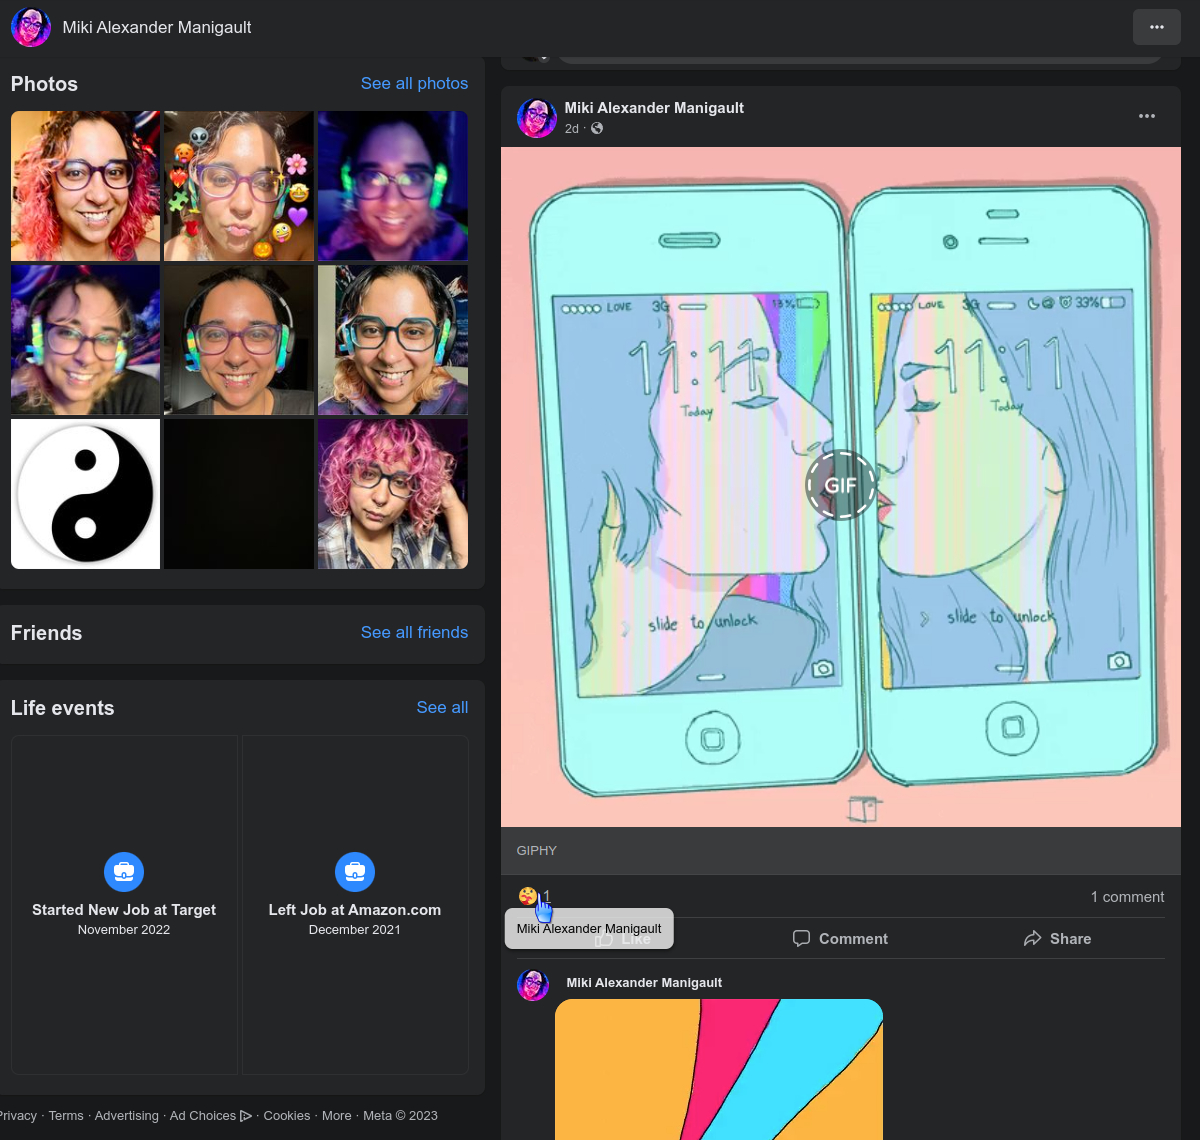
Task: Click the Comment button on the post
Action: coord(840,938)
